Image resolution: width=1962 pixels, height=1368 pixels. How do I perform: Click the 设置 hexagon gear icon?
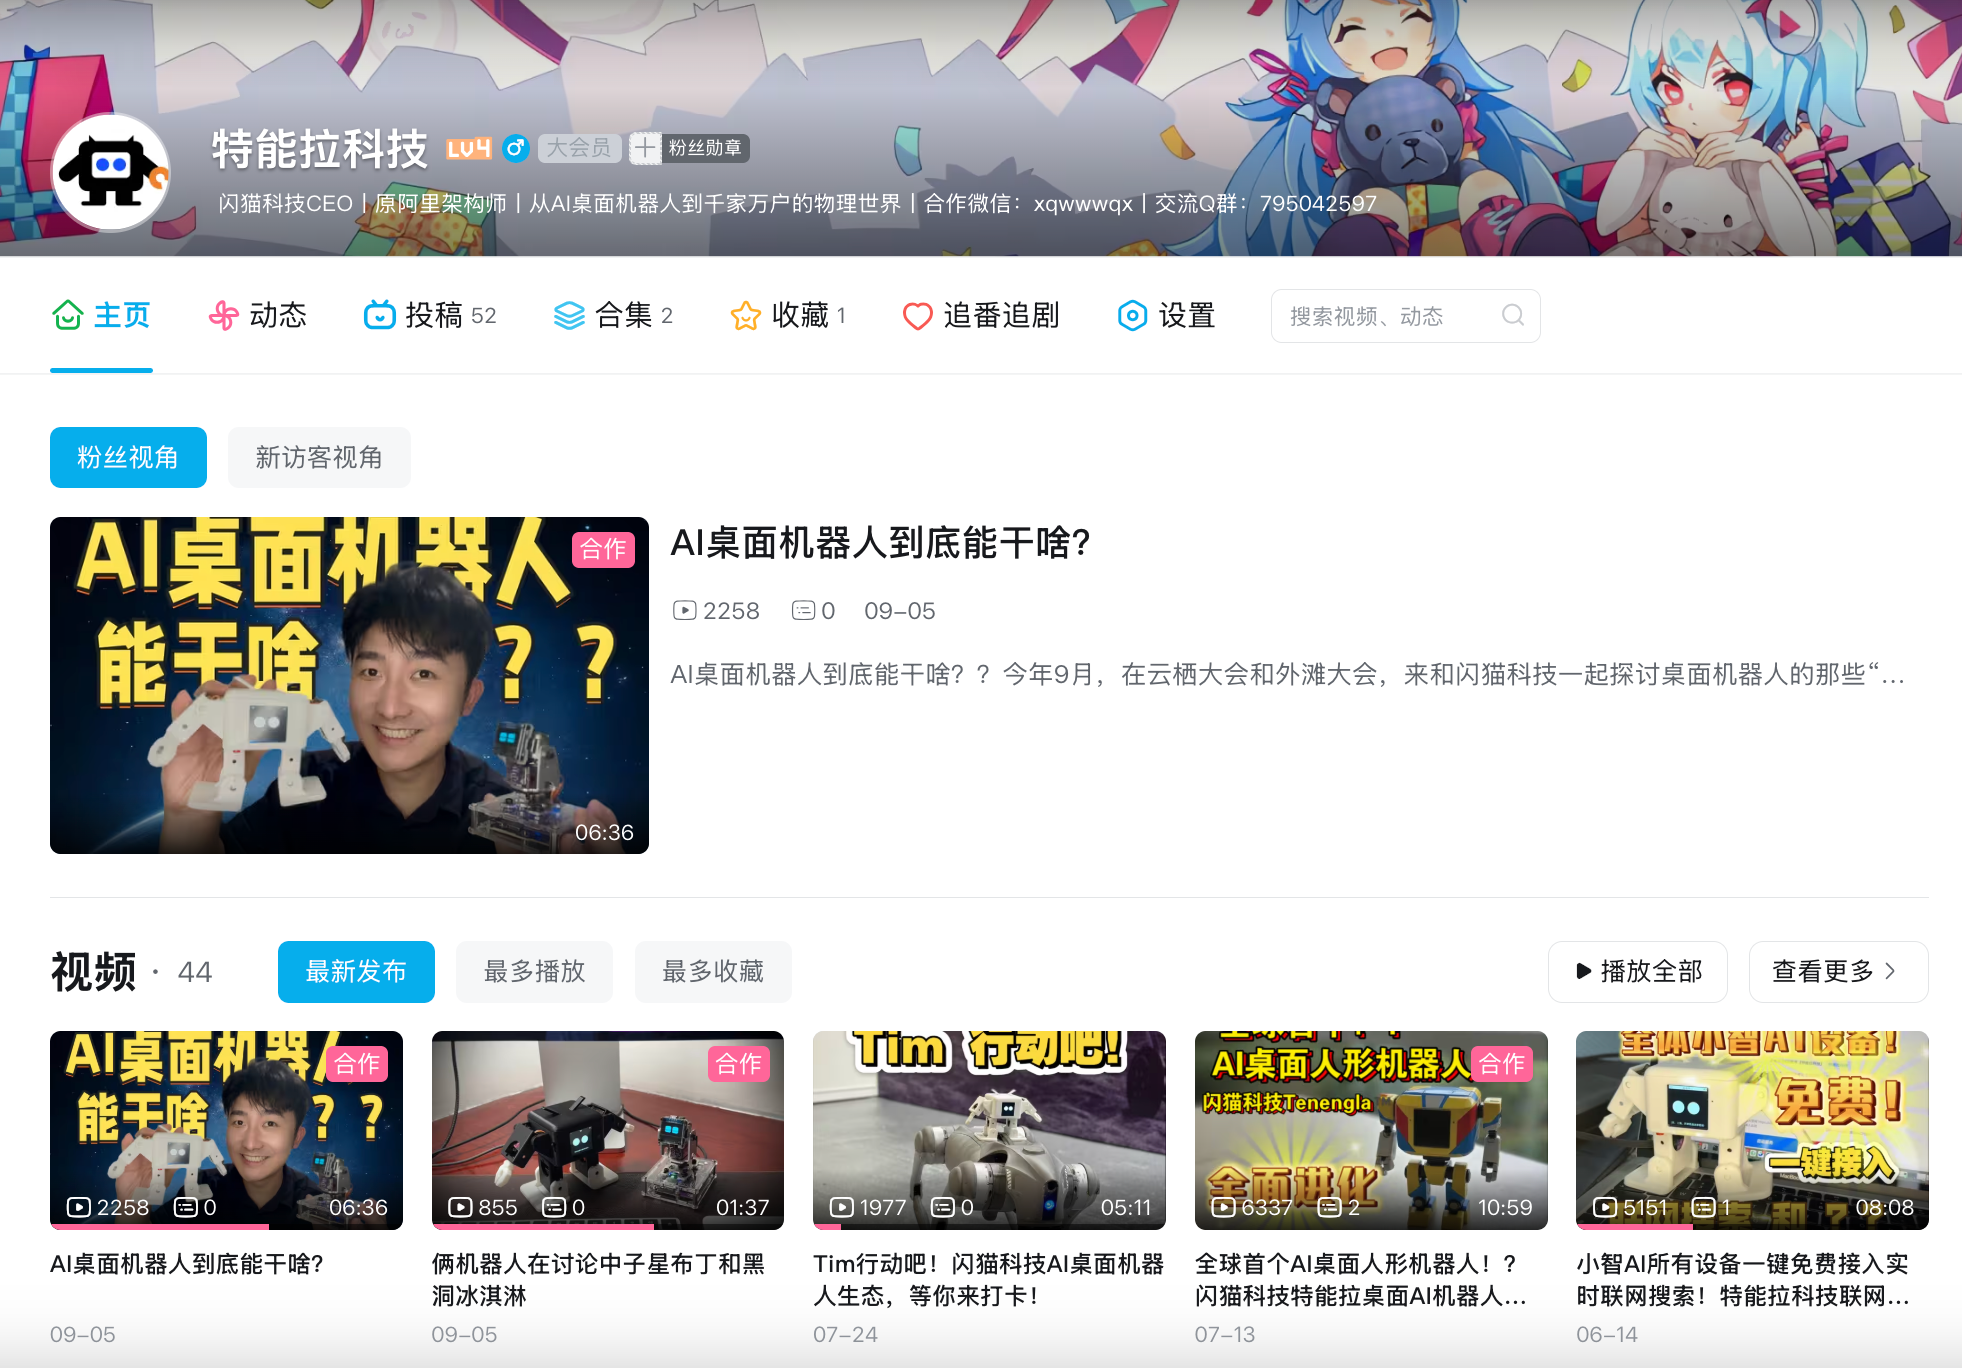1132,315
